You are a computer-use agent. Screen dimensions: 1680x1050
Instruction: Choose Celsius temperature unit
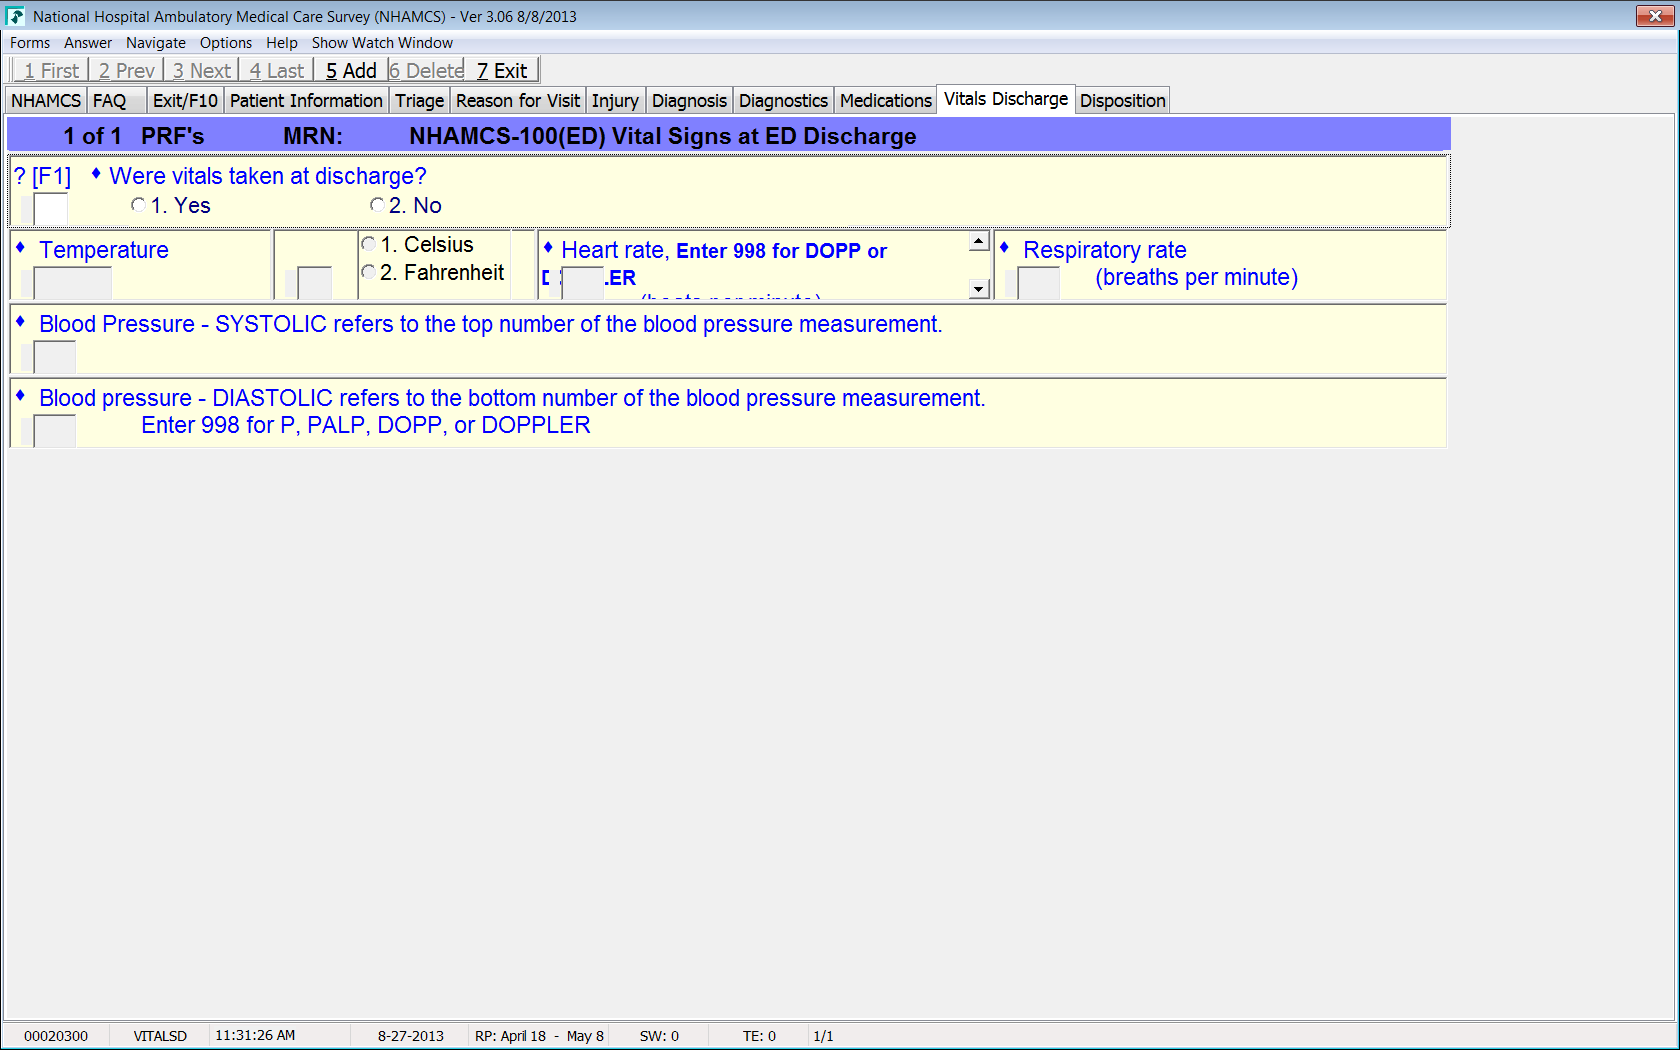pos(369,244)
